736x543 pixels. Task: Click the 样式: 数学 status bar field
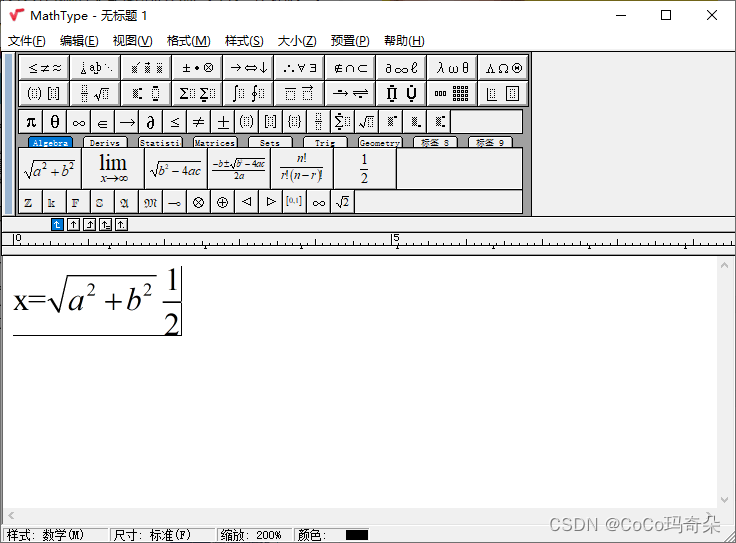pyautogui.click(x=56, y=535)
